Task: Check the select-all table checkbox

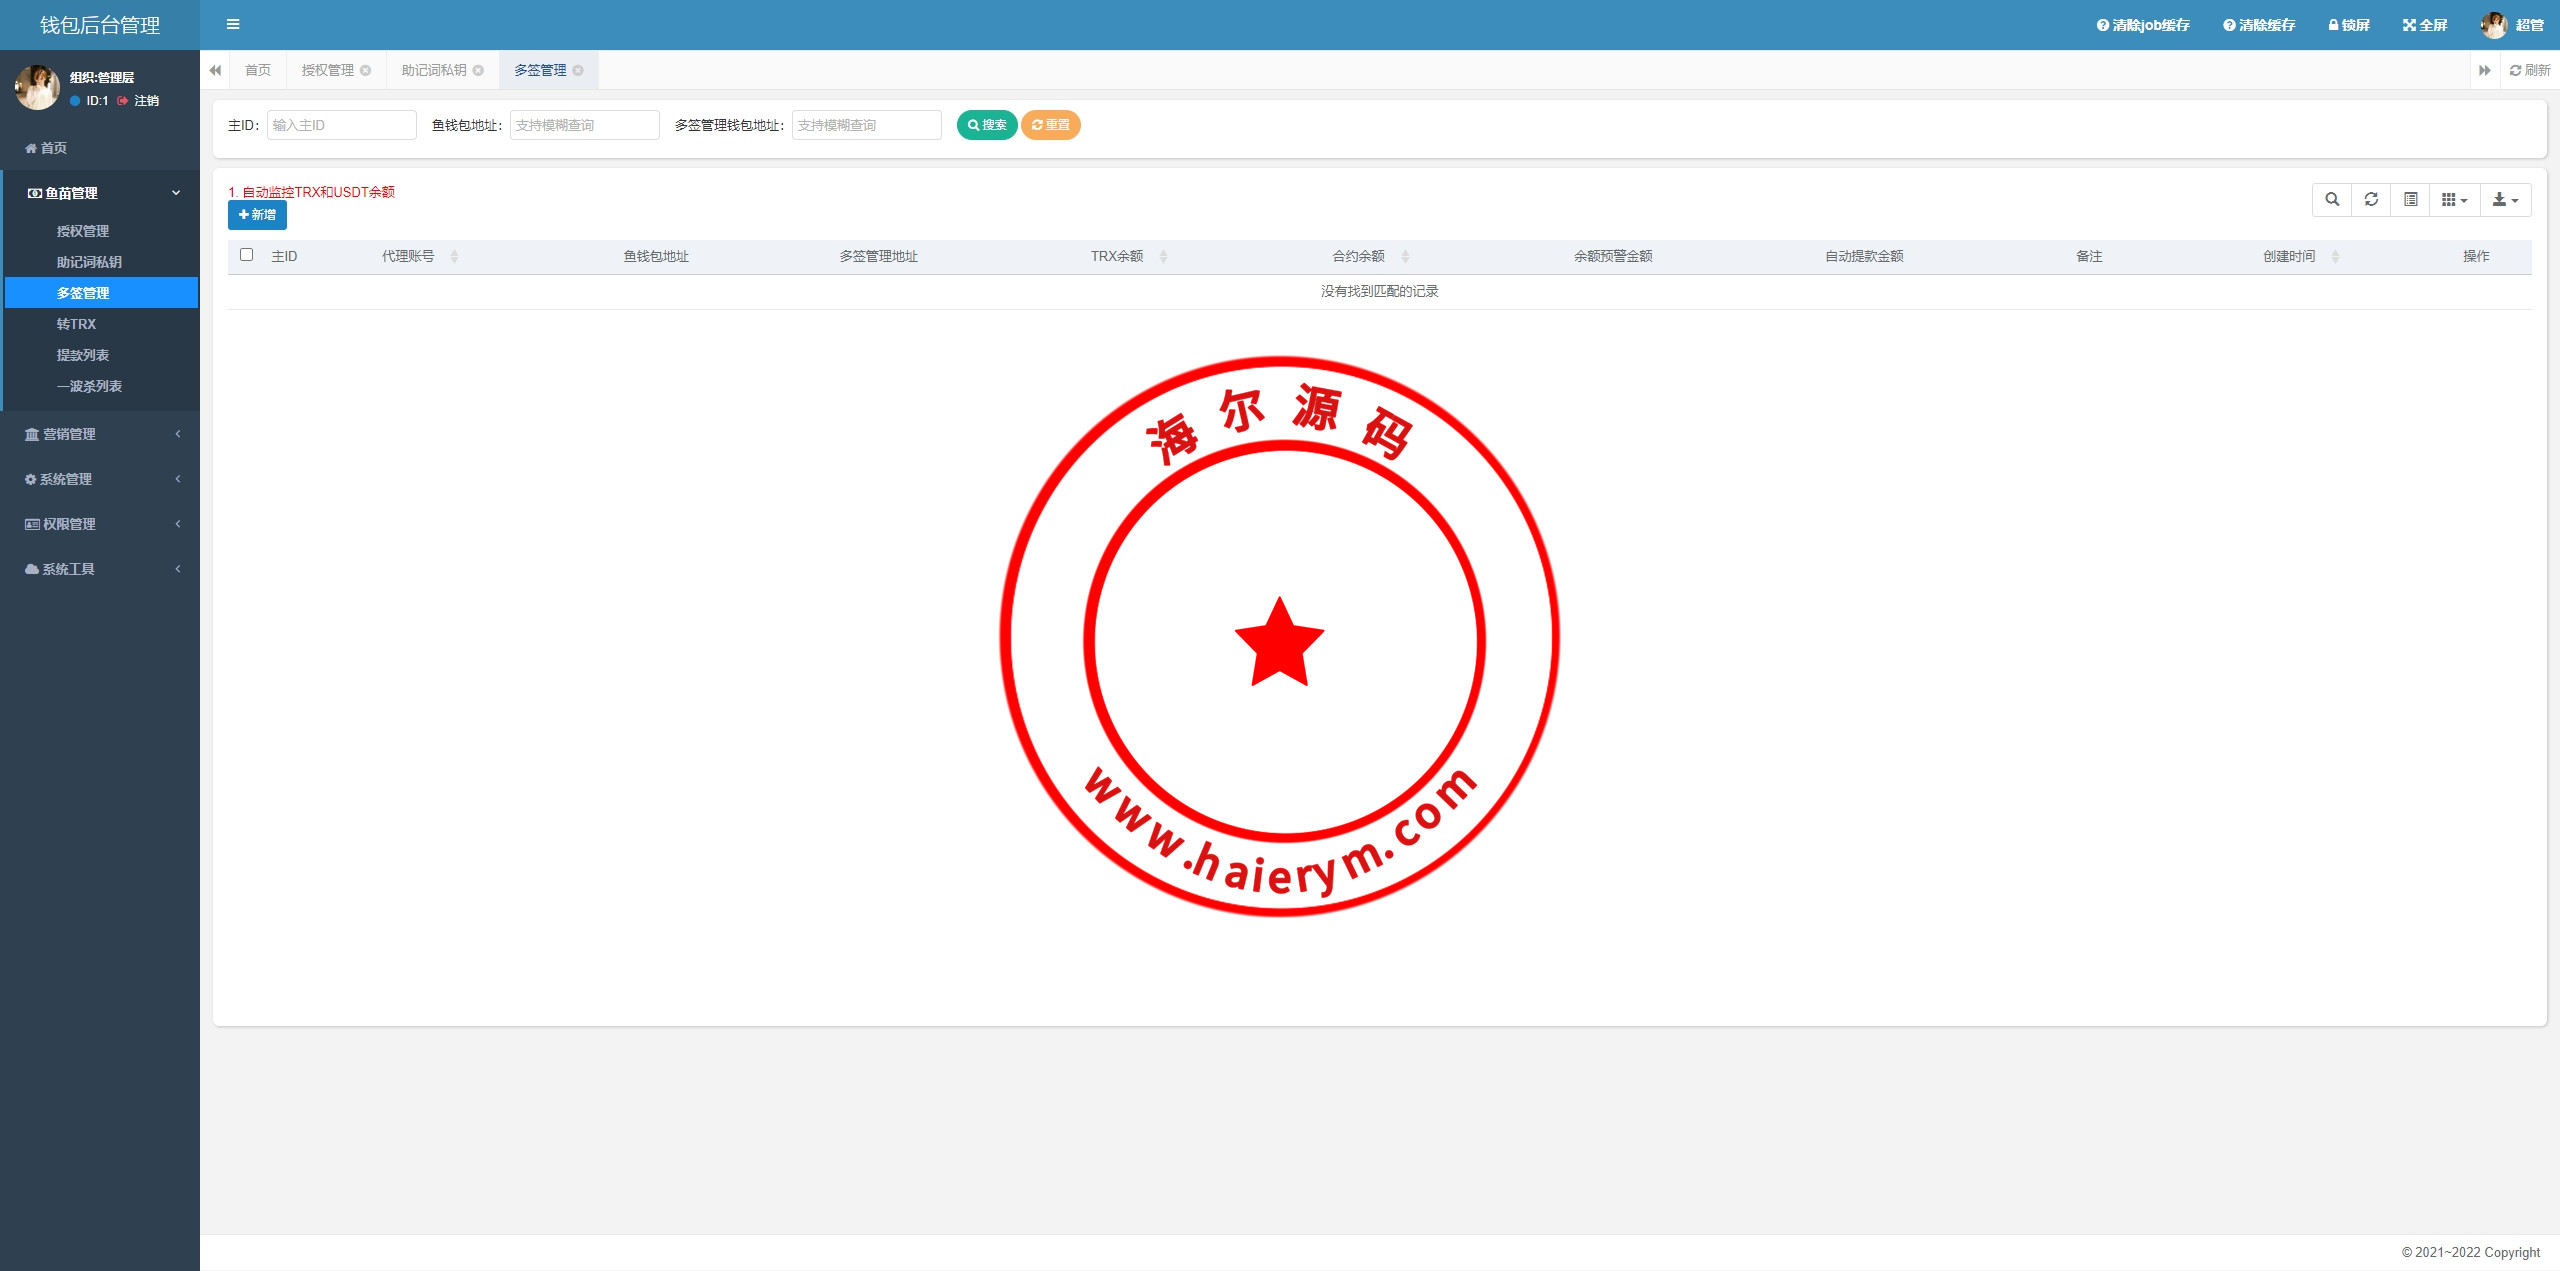Action: point(247,255)
